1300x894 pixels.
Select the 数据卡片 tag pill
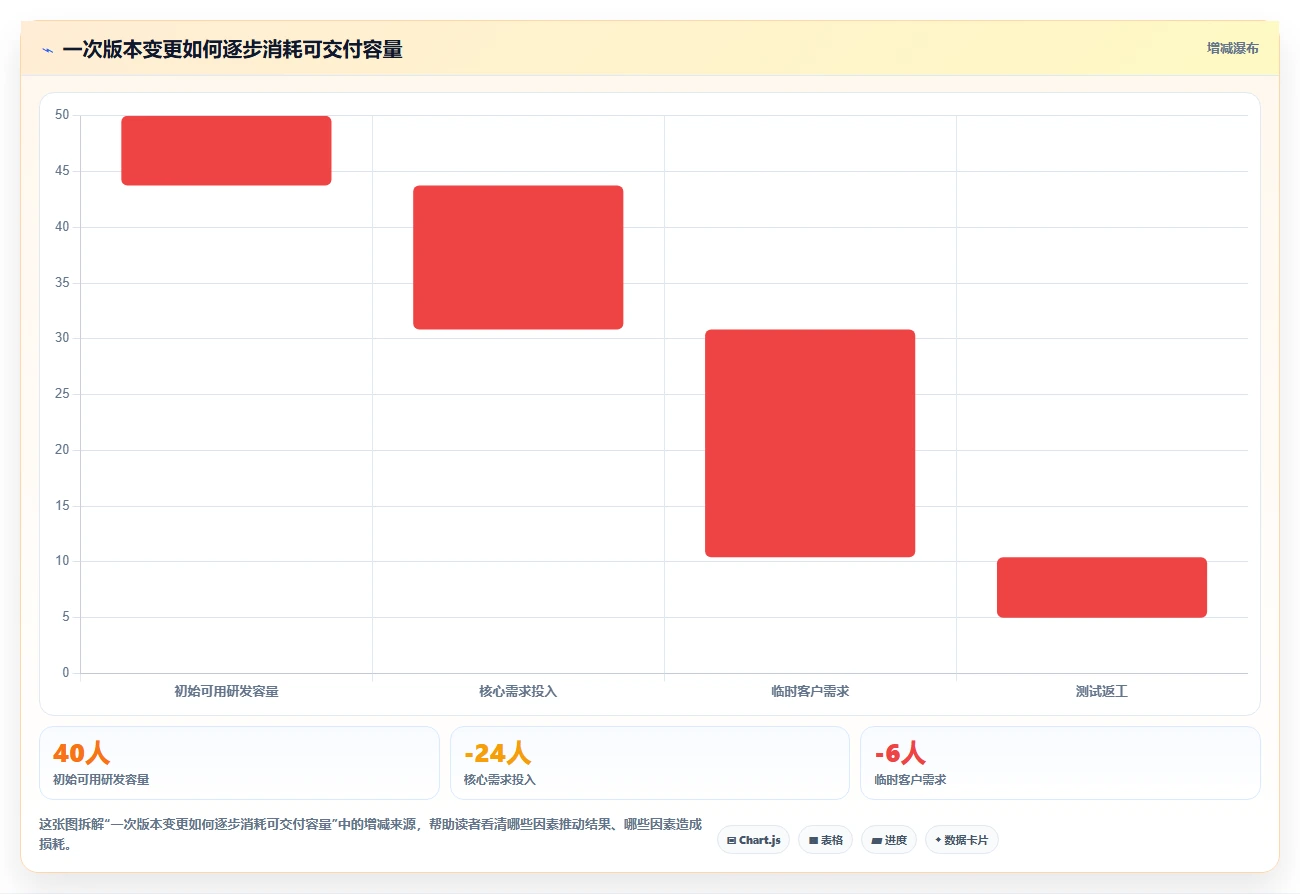pyautogui.click(x=961, y=840)
